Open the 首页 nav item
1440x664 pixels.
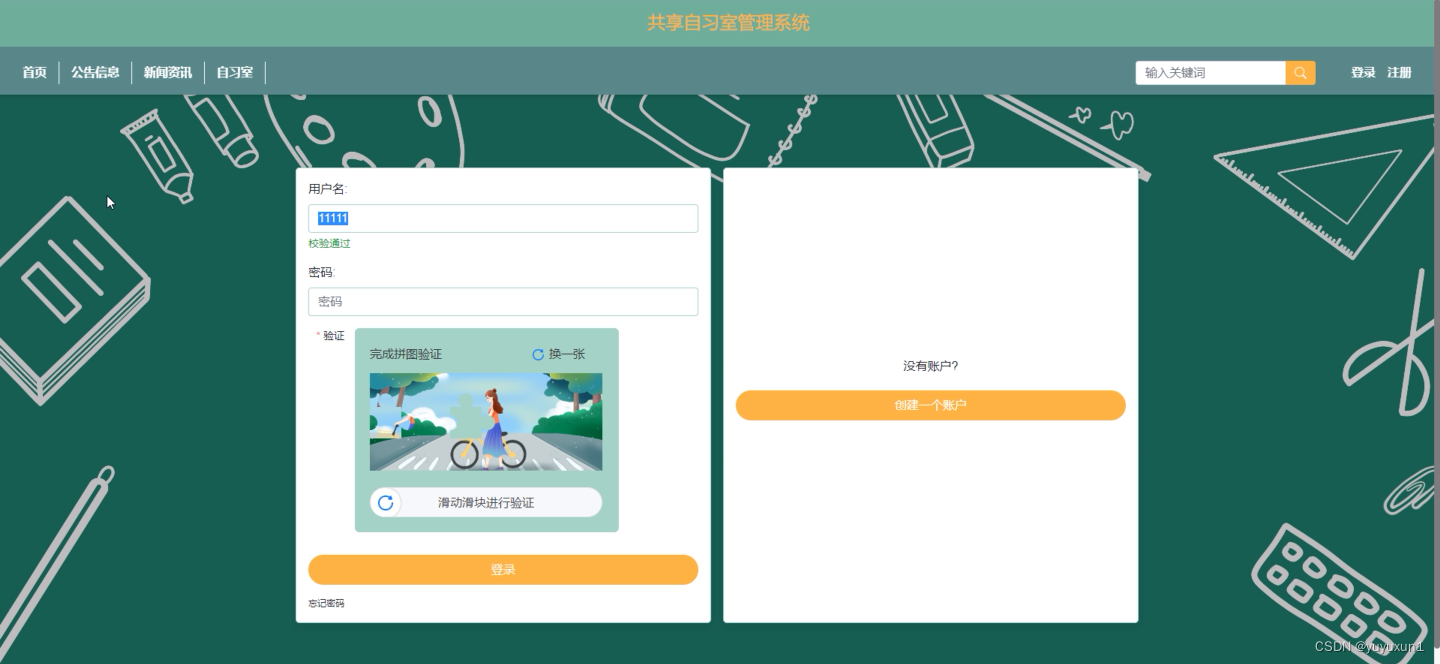35,72
